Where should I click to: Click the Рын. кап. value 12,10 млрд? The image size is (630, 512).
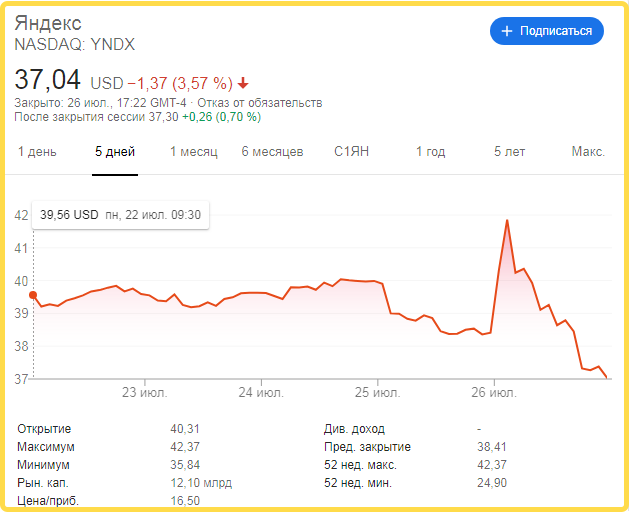[x=201, y=483]
